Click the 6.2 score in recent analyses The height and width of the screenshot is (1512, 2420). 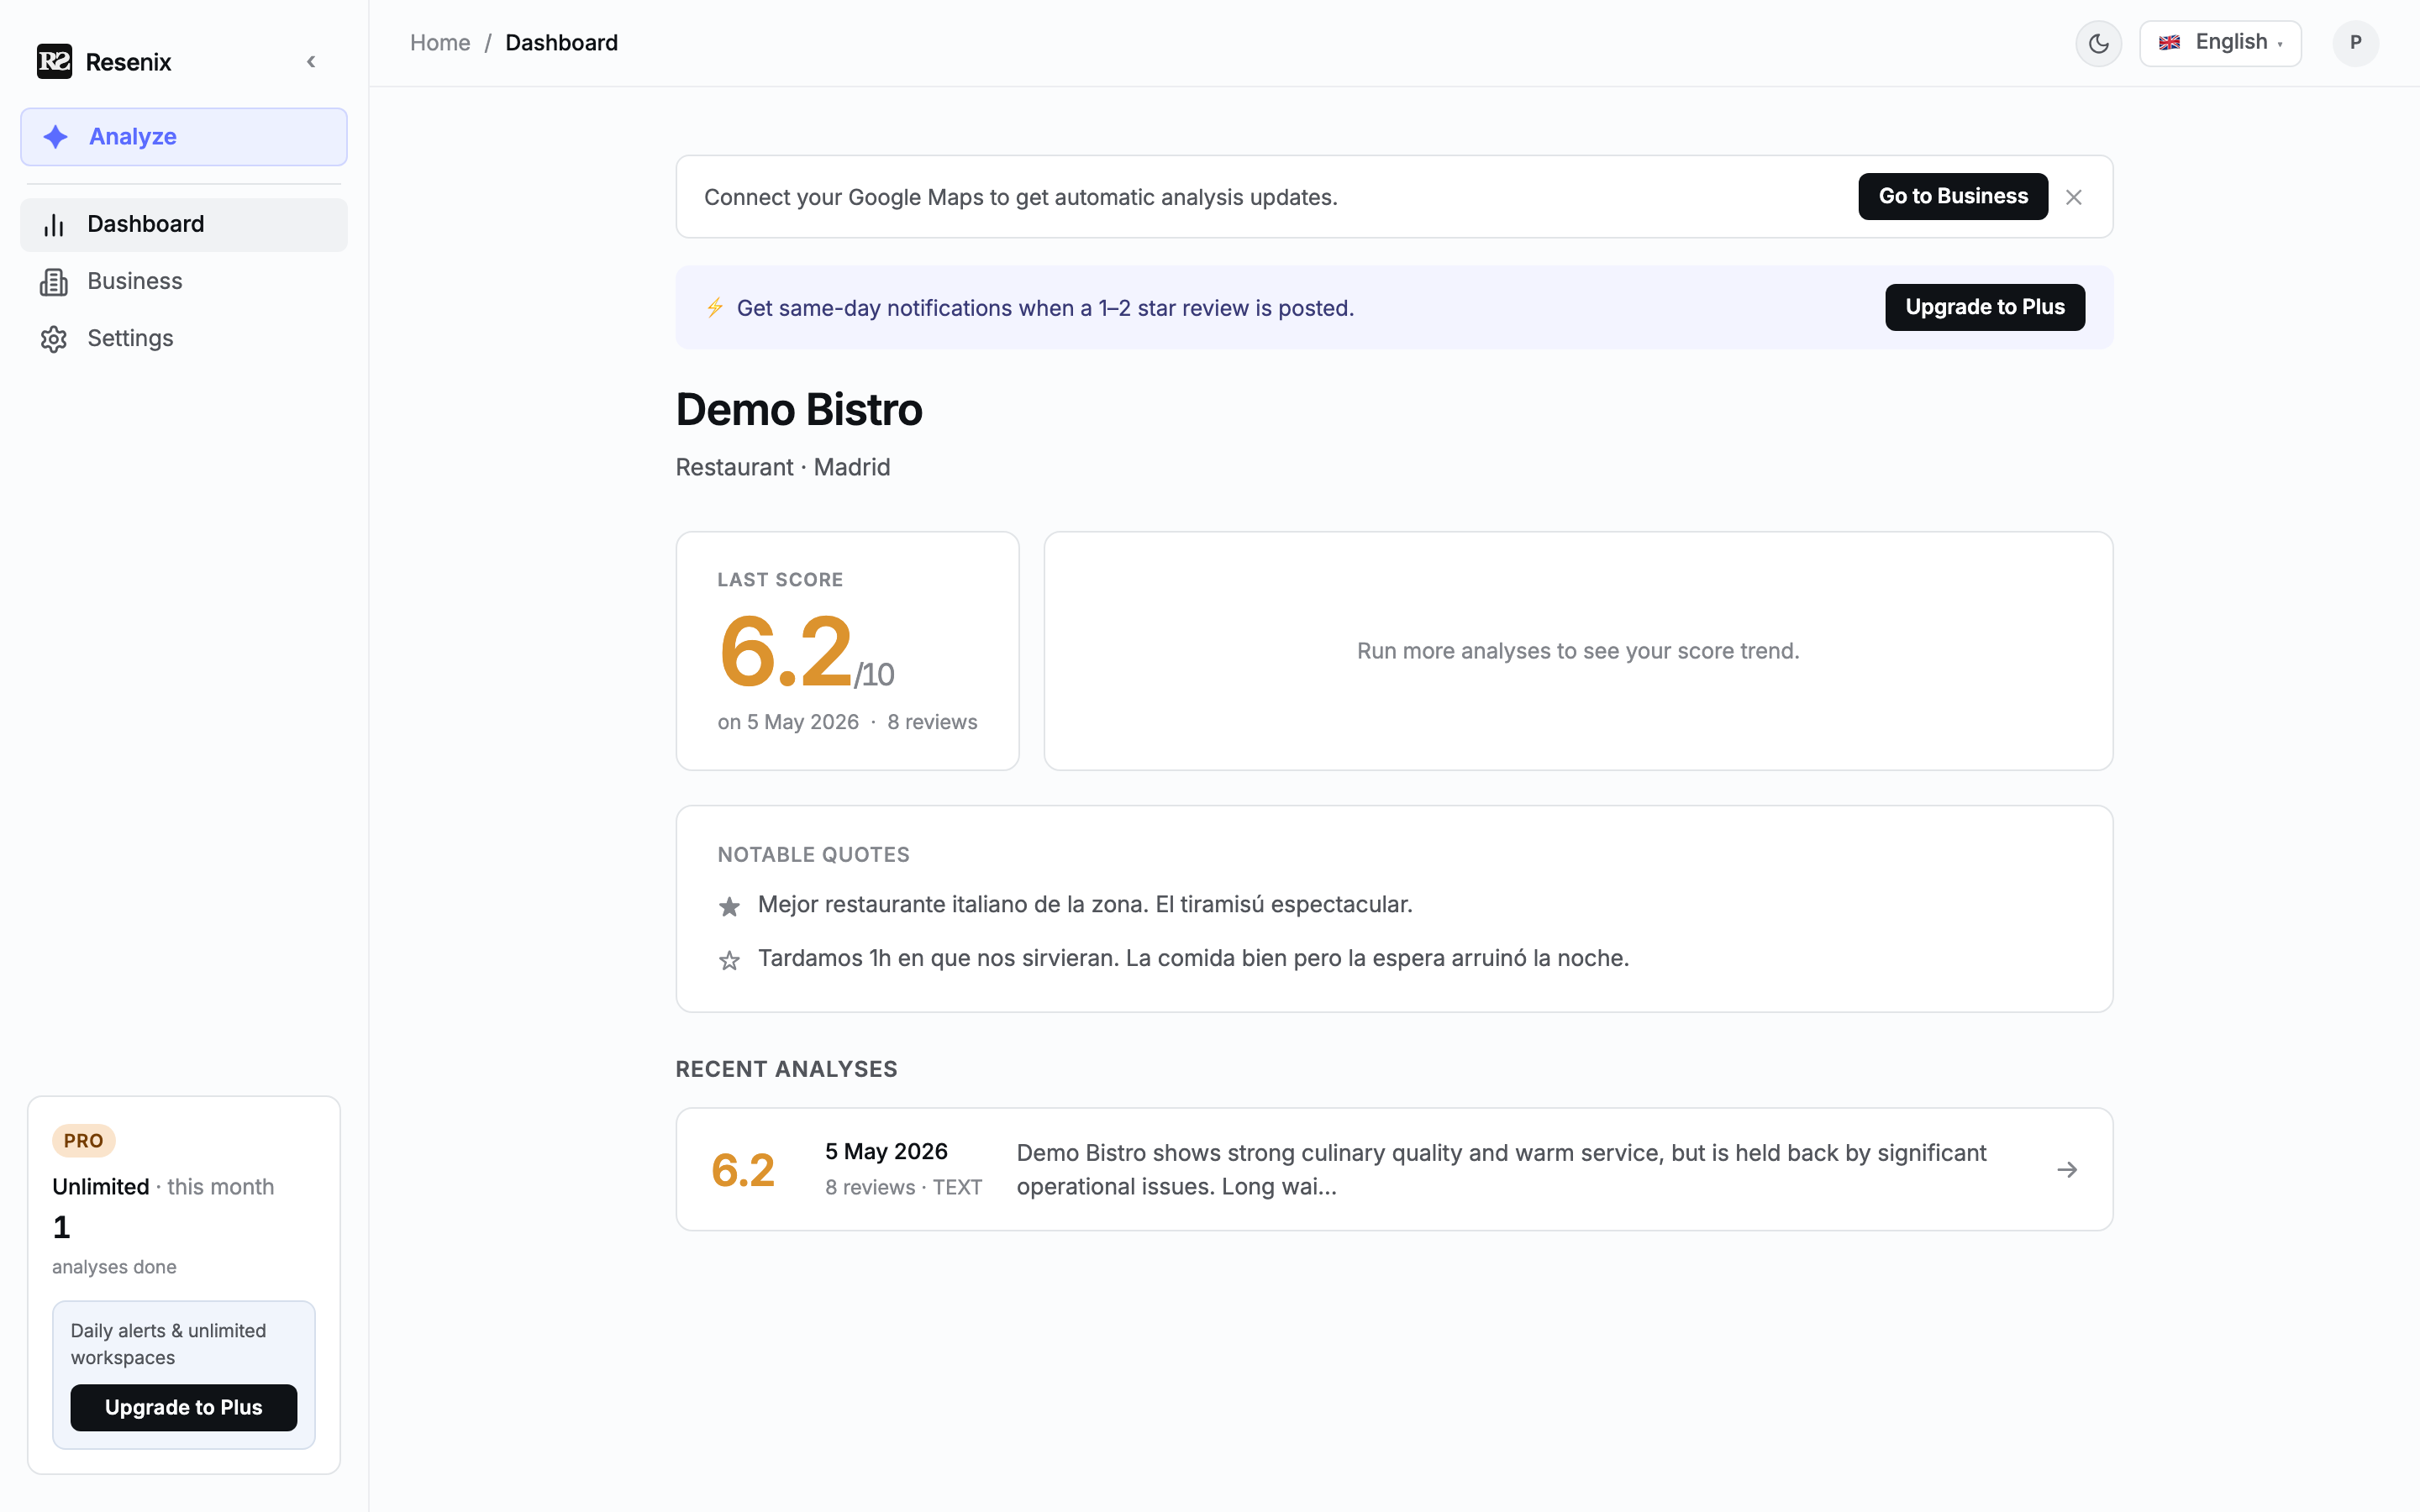(x=743, y=1170)
